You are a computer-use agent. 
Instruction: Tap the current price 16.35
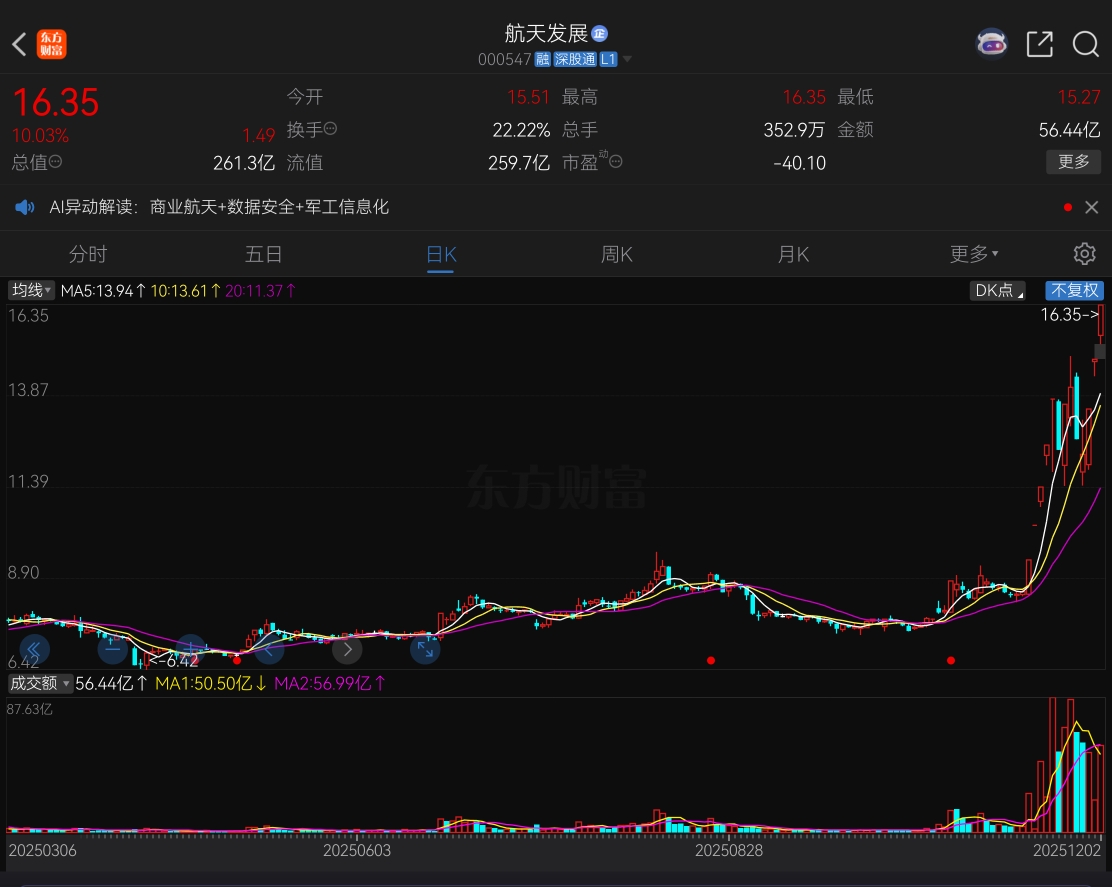point(56,102)
